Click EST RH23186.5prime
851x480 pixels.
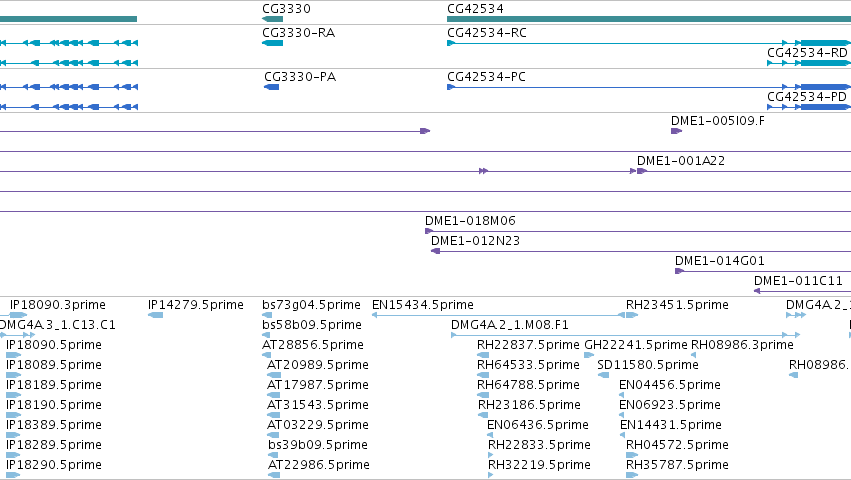[529, 405]
